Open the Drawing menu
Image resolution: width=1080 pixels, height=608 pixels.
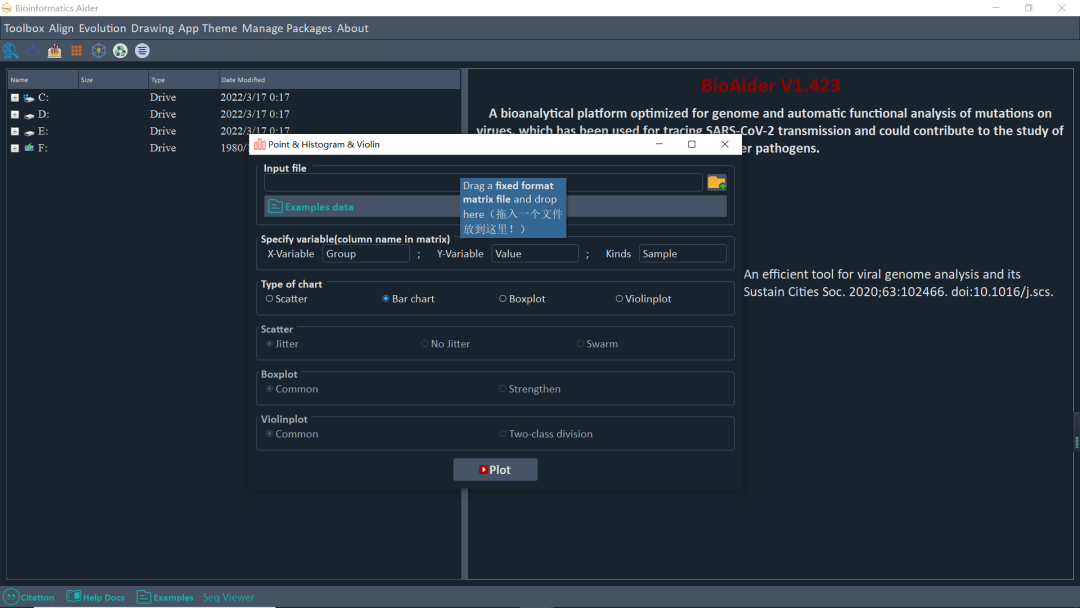pos(152,28)
